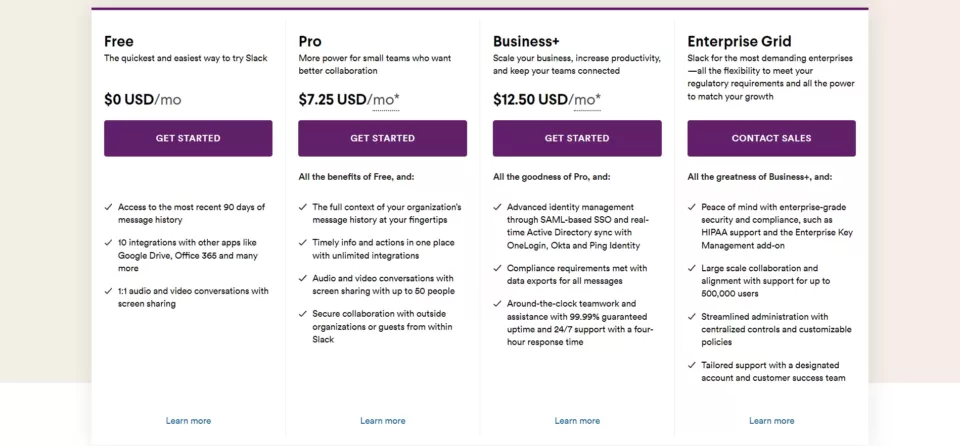Click Get Started under the Business+ plan
Image resolution: width=960 pixels, height=446 pixels.
[x=577, y=138]
